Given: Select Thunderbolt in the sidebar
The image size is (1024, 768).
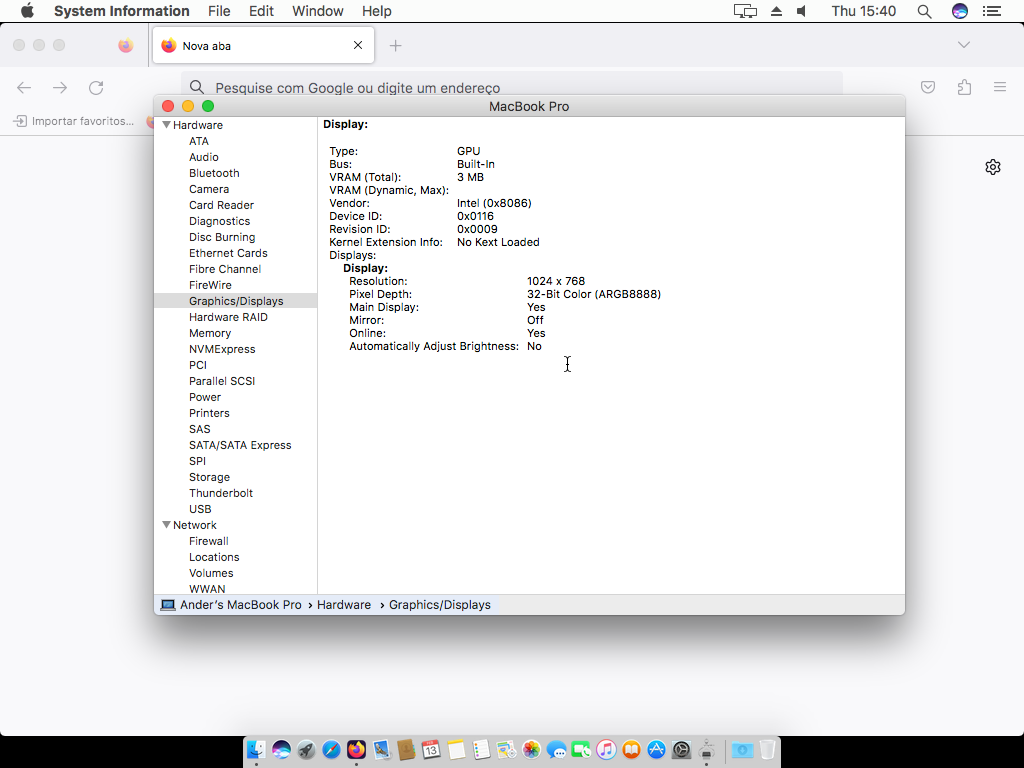Looking at the screenshot, I should (221, 493).
